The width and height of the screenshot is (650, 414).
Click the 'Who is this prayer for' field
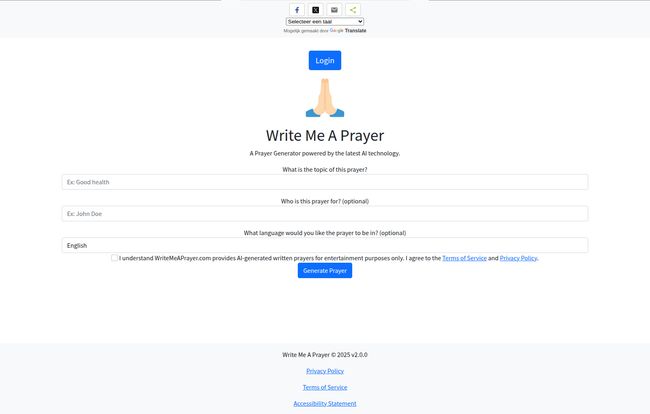coord(325,214)
